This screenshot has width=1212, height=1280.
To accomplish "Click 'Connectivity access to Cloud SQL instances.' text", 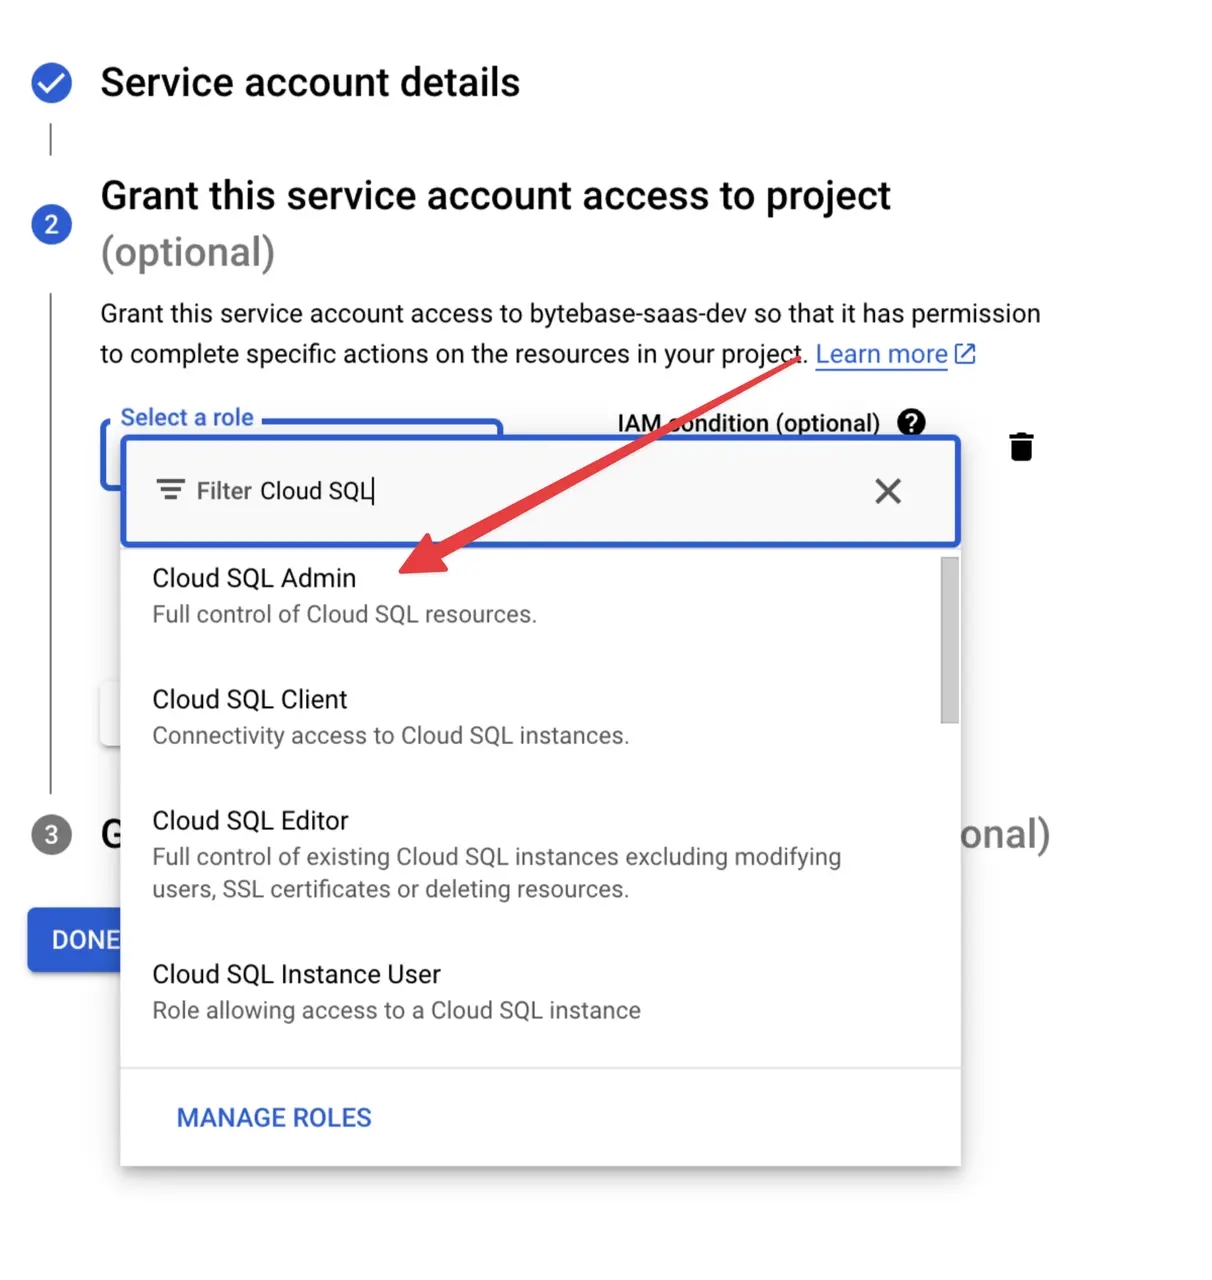I will click(390, 735).
